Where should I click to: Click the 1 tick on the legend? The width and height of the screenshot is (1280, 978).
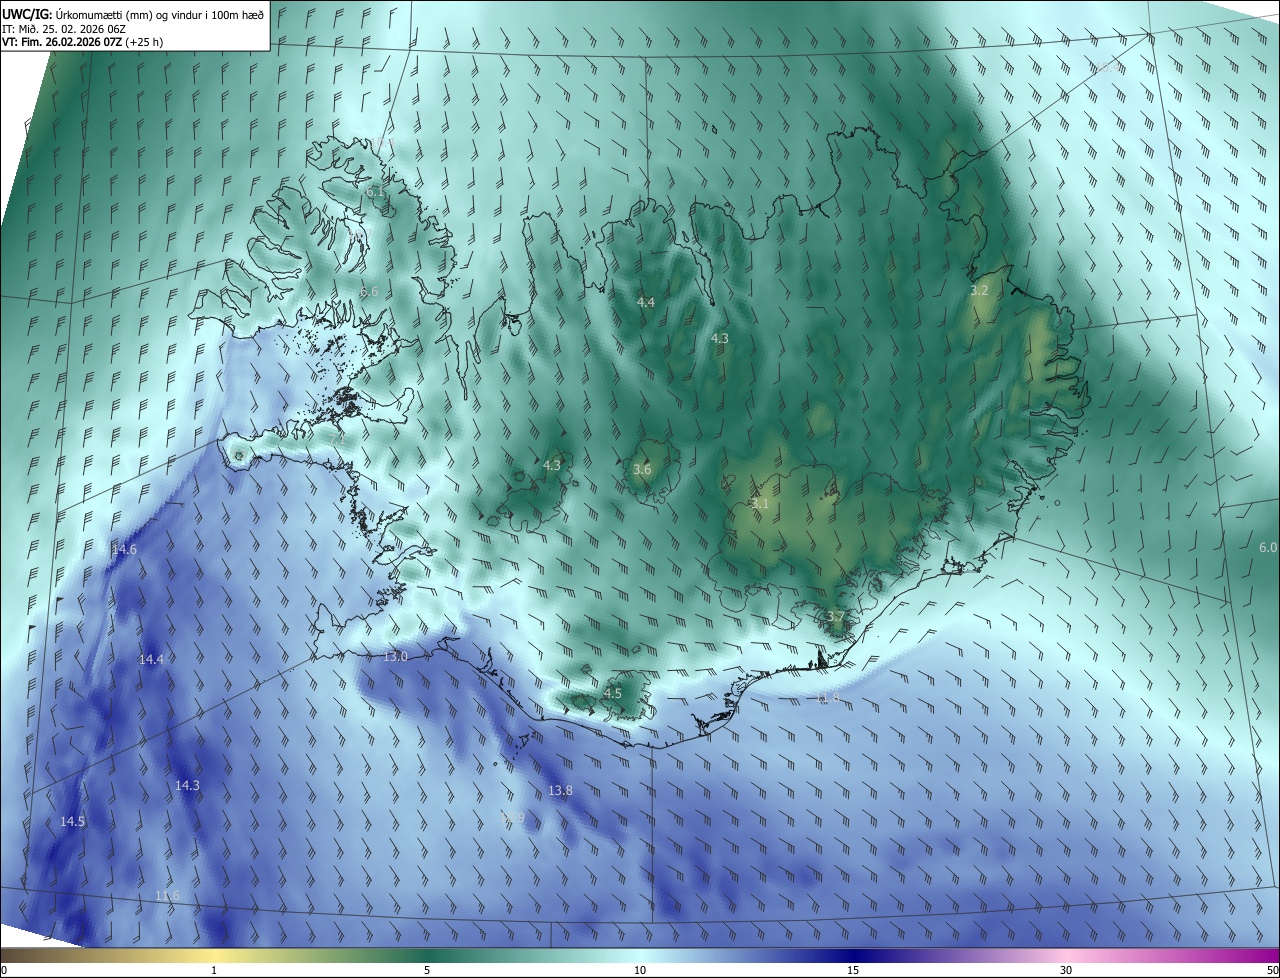214,970
